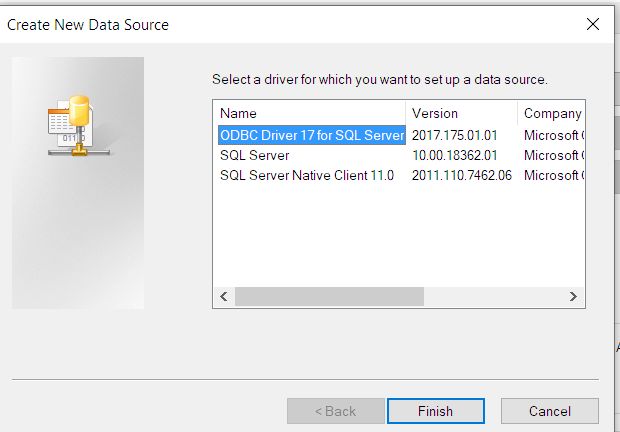Select ODBC Driver 17 for SQL Server
Viewport: 620px width, 432px height.
(312, 135)
